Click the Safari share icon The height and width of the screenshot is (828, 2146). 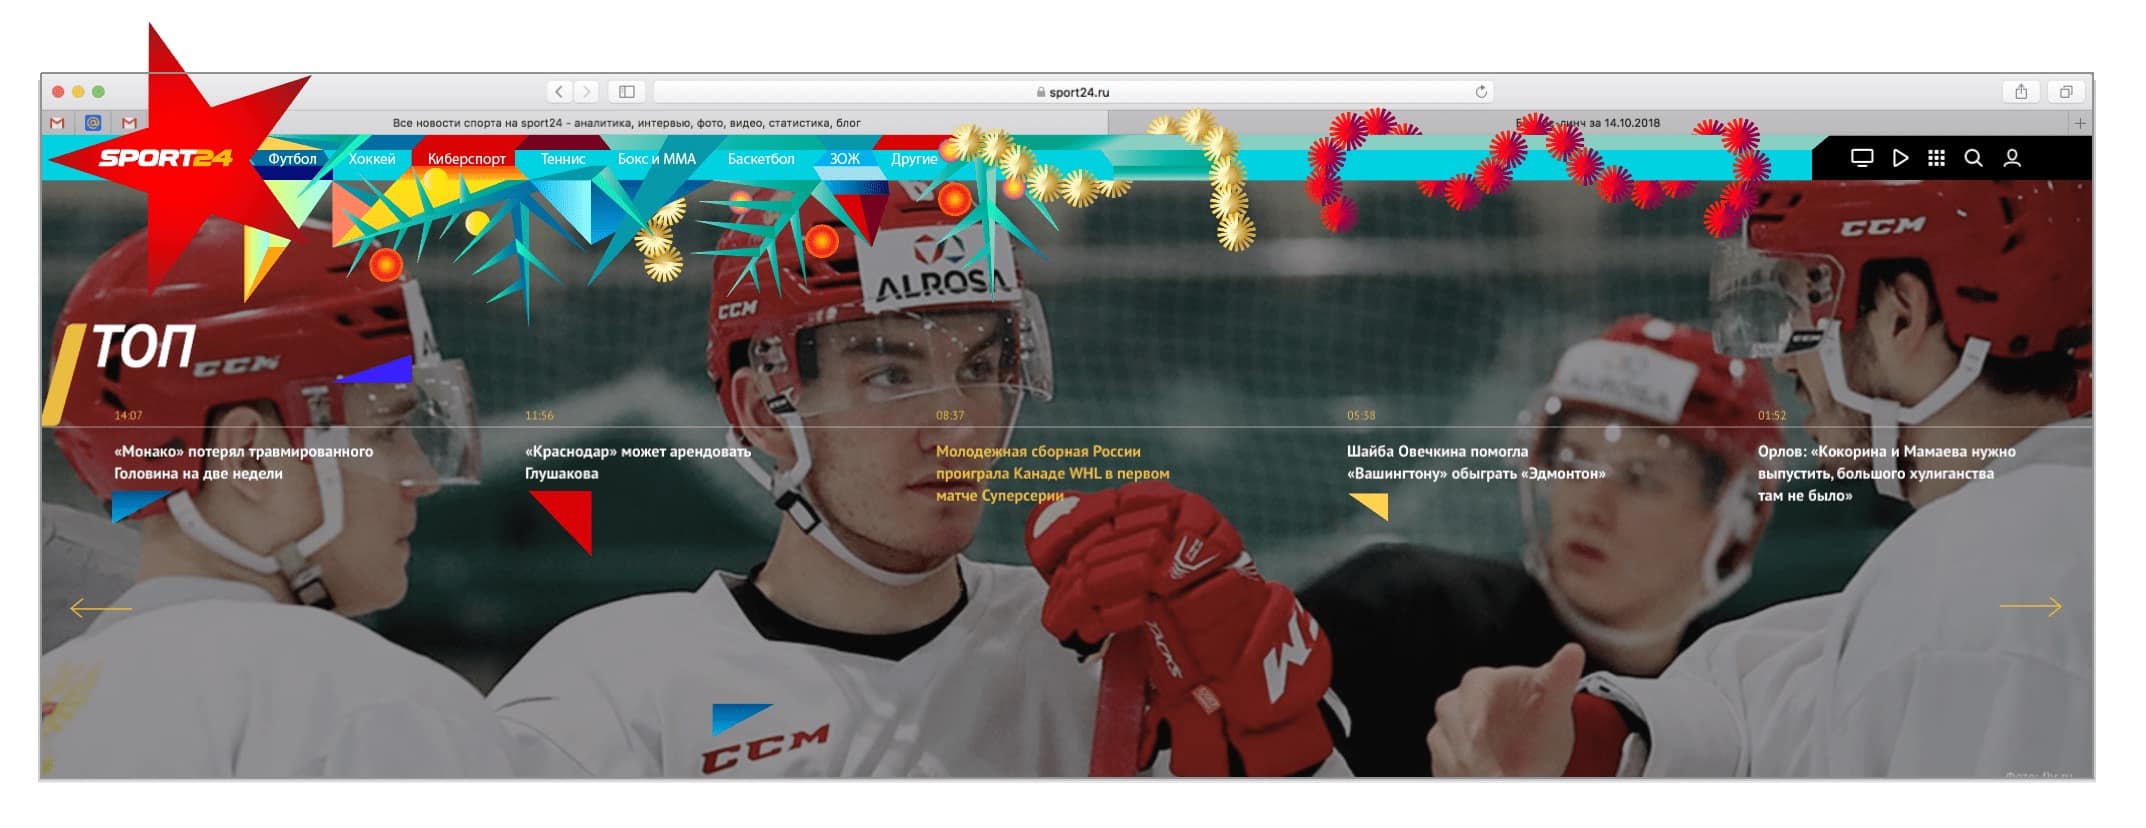point(2021,92)
